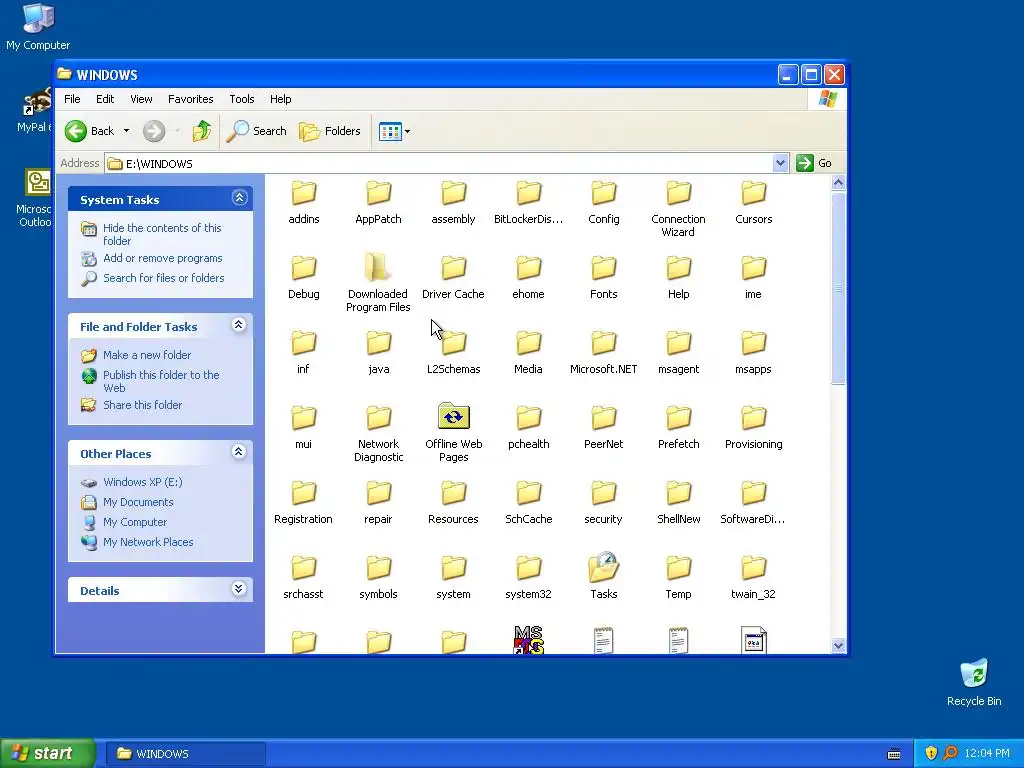Screen dimensions: 1024x768
Task: Open the View menu
Action: [141, 99]
